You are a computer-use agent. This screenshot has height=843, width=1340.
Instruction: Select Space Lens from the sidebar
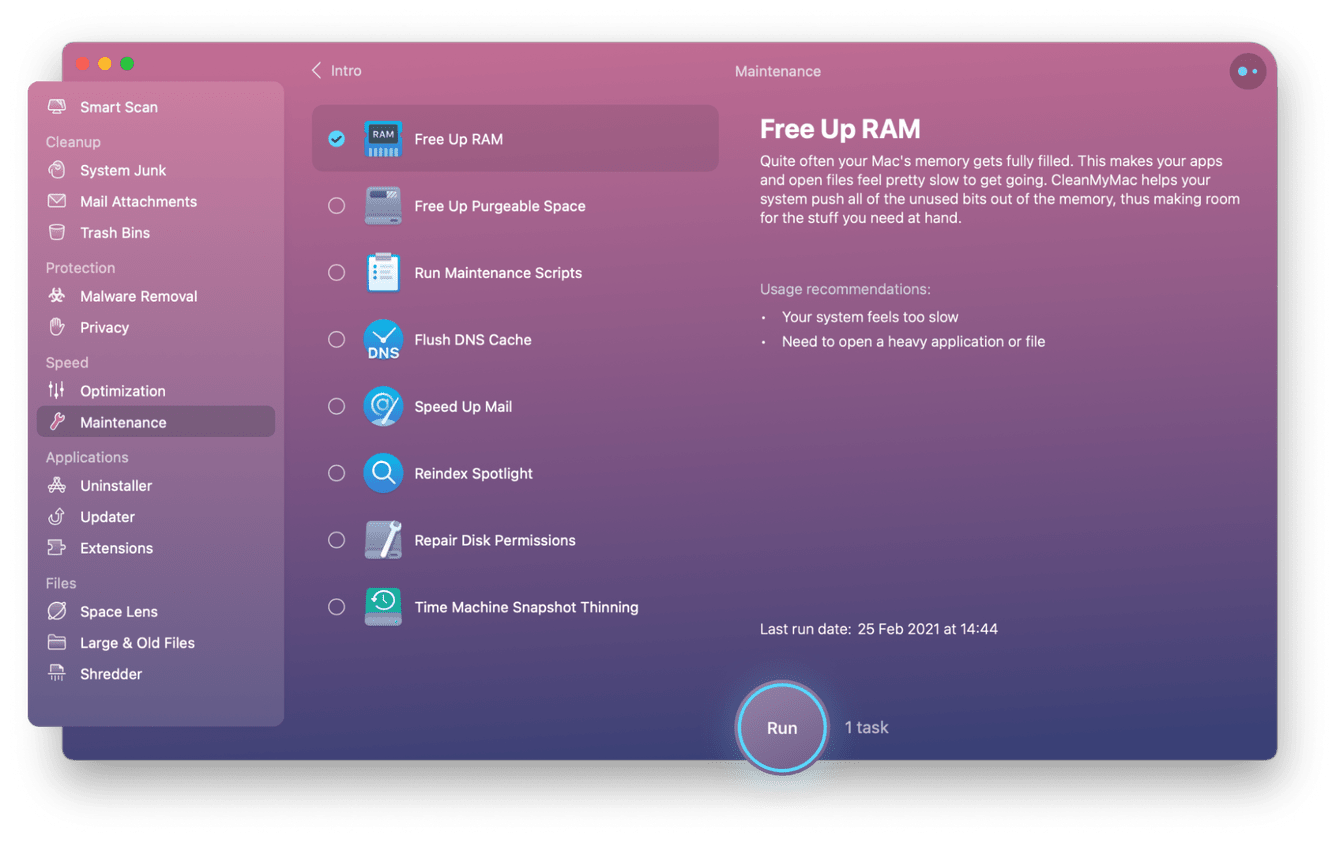pyautogui.click(x=156, y=611)
